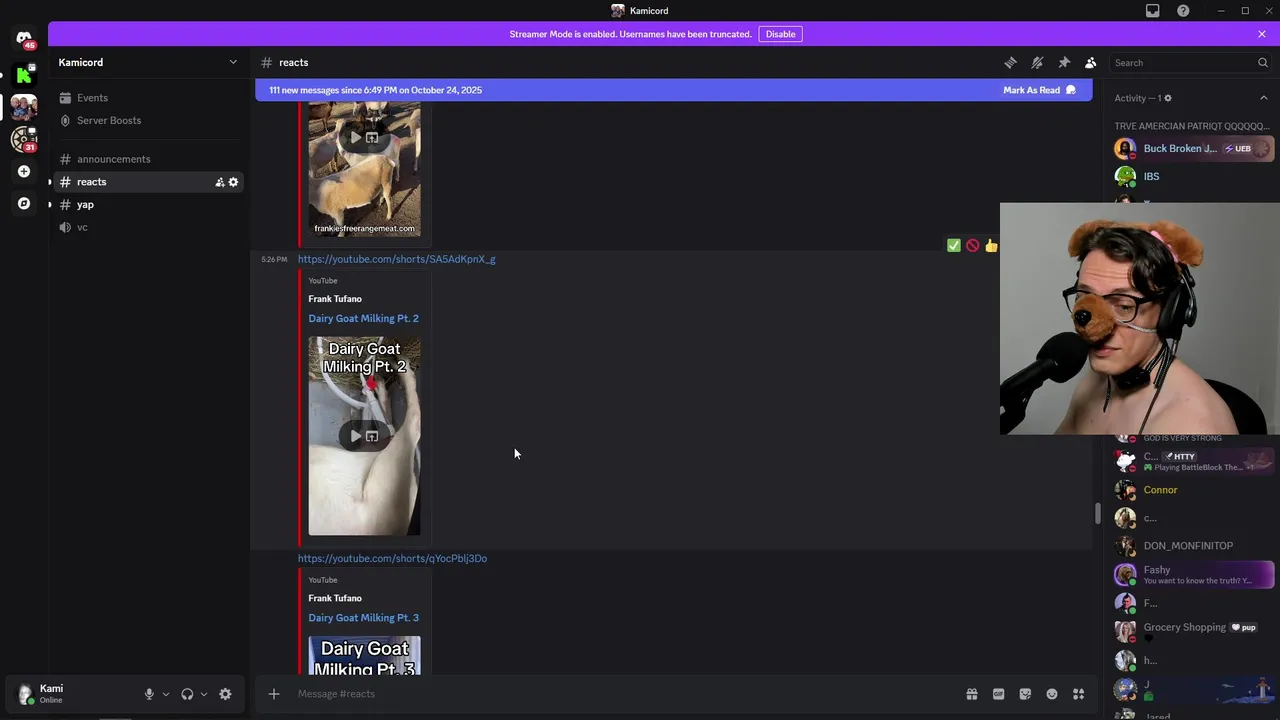
Task: Add white check mark reaction
Action: click(954, 245)
